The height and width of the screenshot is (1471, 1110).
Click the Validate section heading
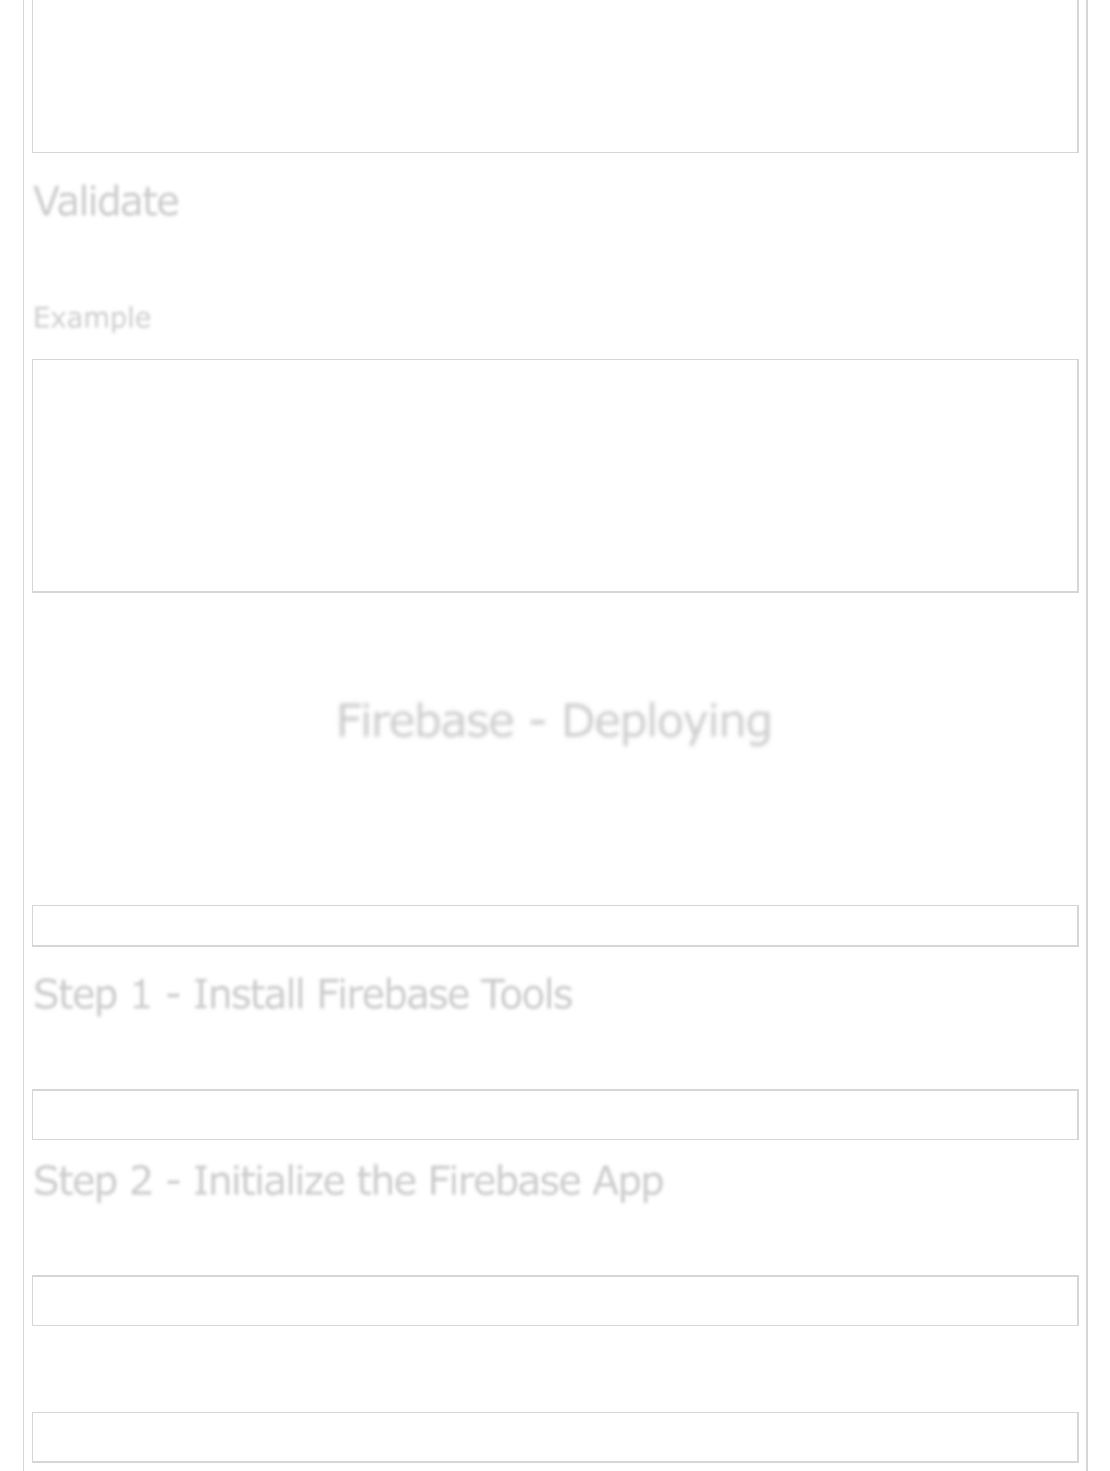106,202
